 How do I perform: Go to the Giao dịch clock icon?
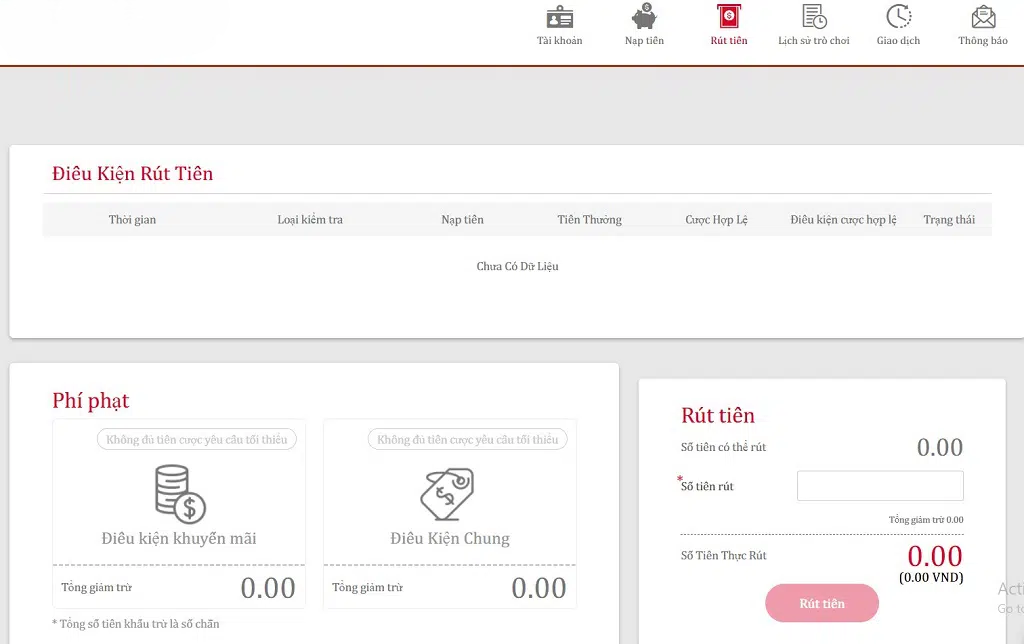(898, 18)
